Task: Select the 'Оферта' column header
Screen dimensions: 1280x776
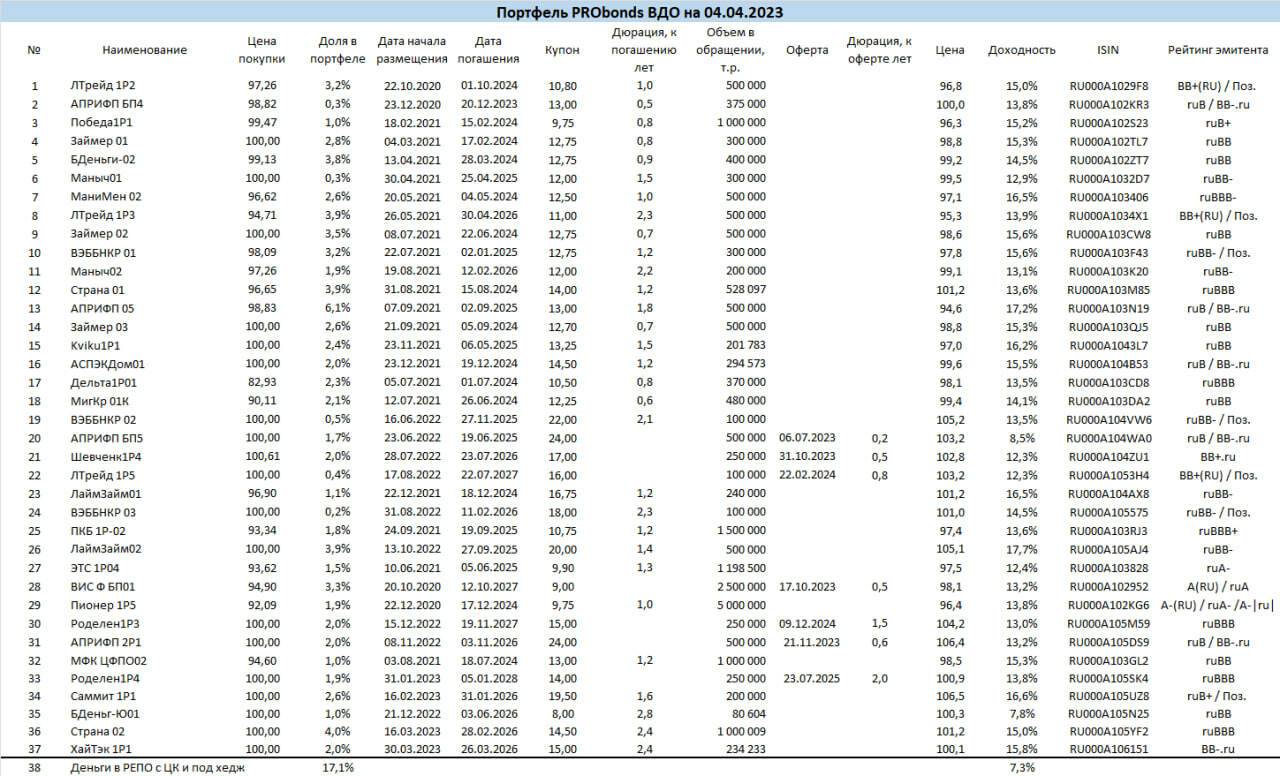Action: click(807, 49)
